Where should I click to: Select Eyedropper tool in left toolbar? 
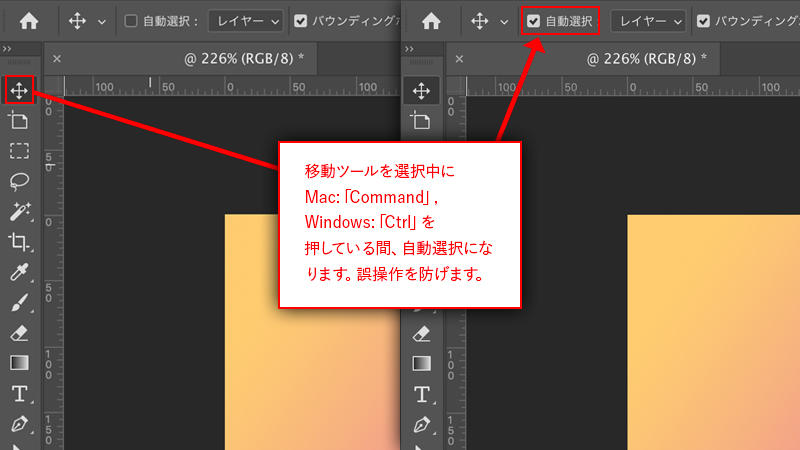[x=19, y=272]
